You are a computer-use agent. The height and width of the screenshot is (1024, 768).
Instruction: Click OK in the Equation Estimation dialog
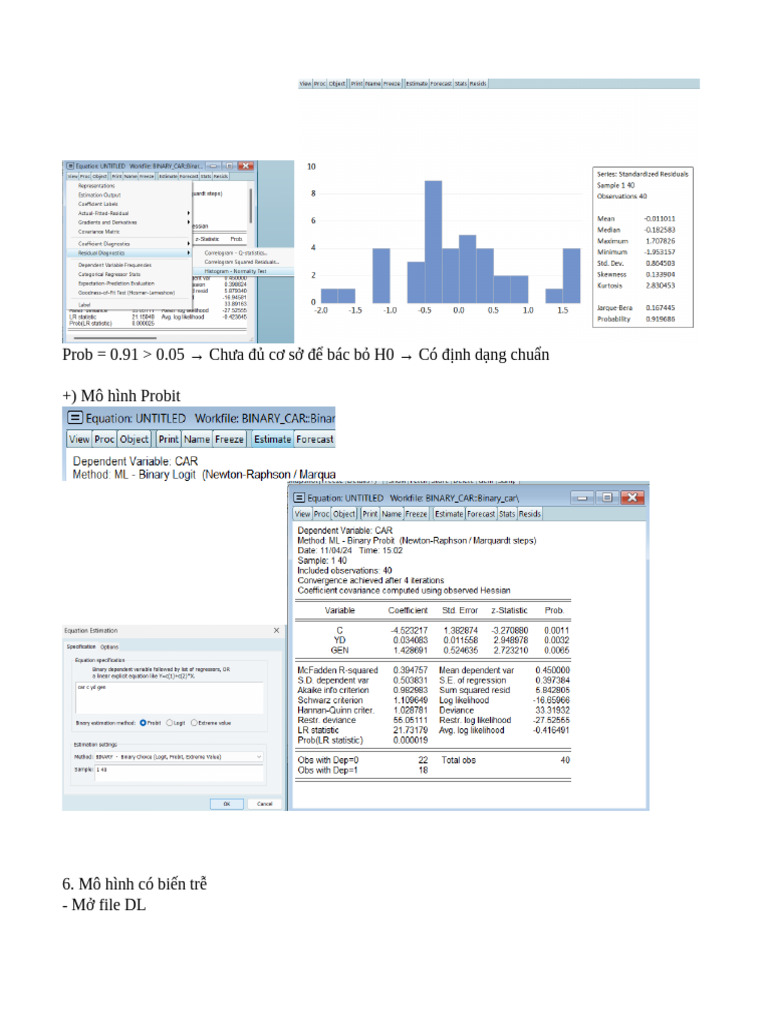click(x=227, y=803)
